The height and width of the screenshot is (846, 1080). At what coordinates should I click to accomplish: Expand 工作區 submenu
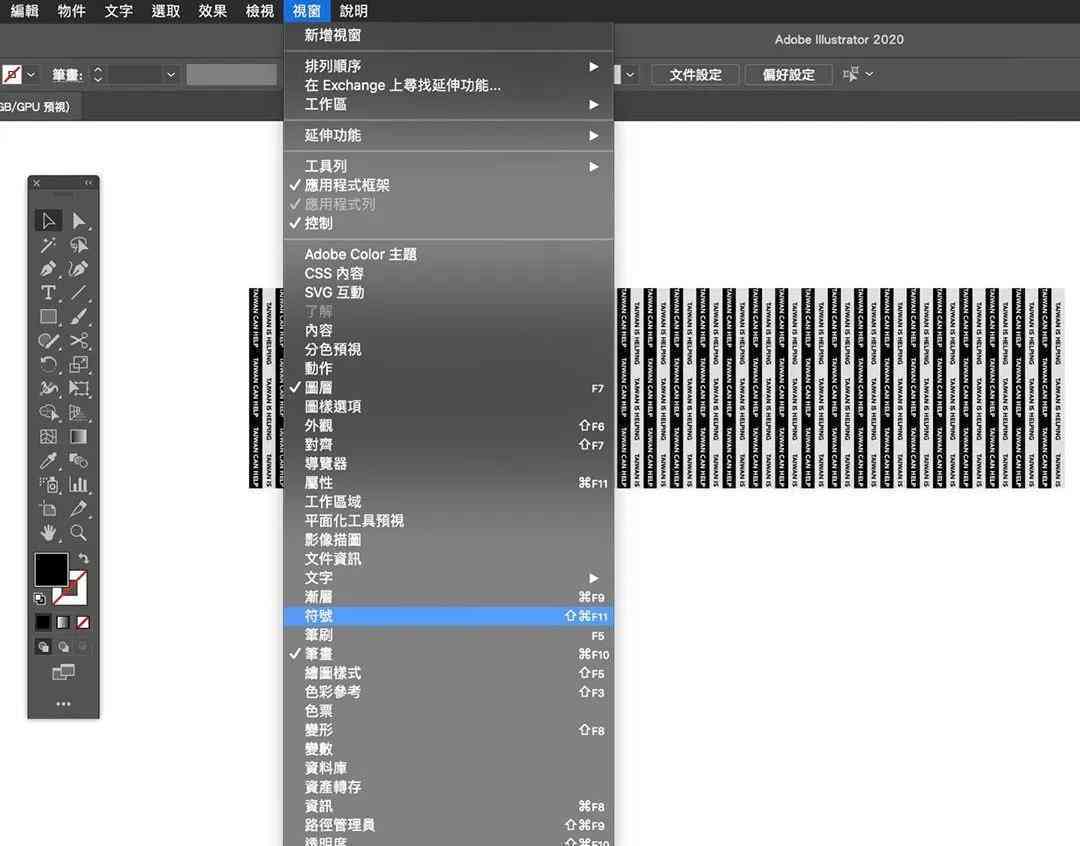click(448, 105)
